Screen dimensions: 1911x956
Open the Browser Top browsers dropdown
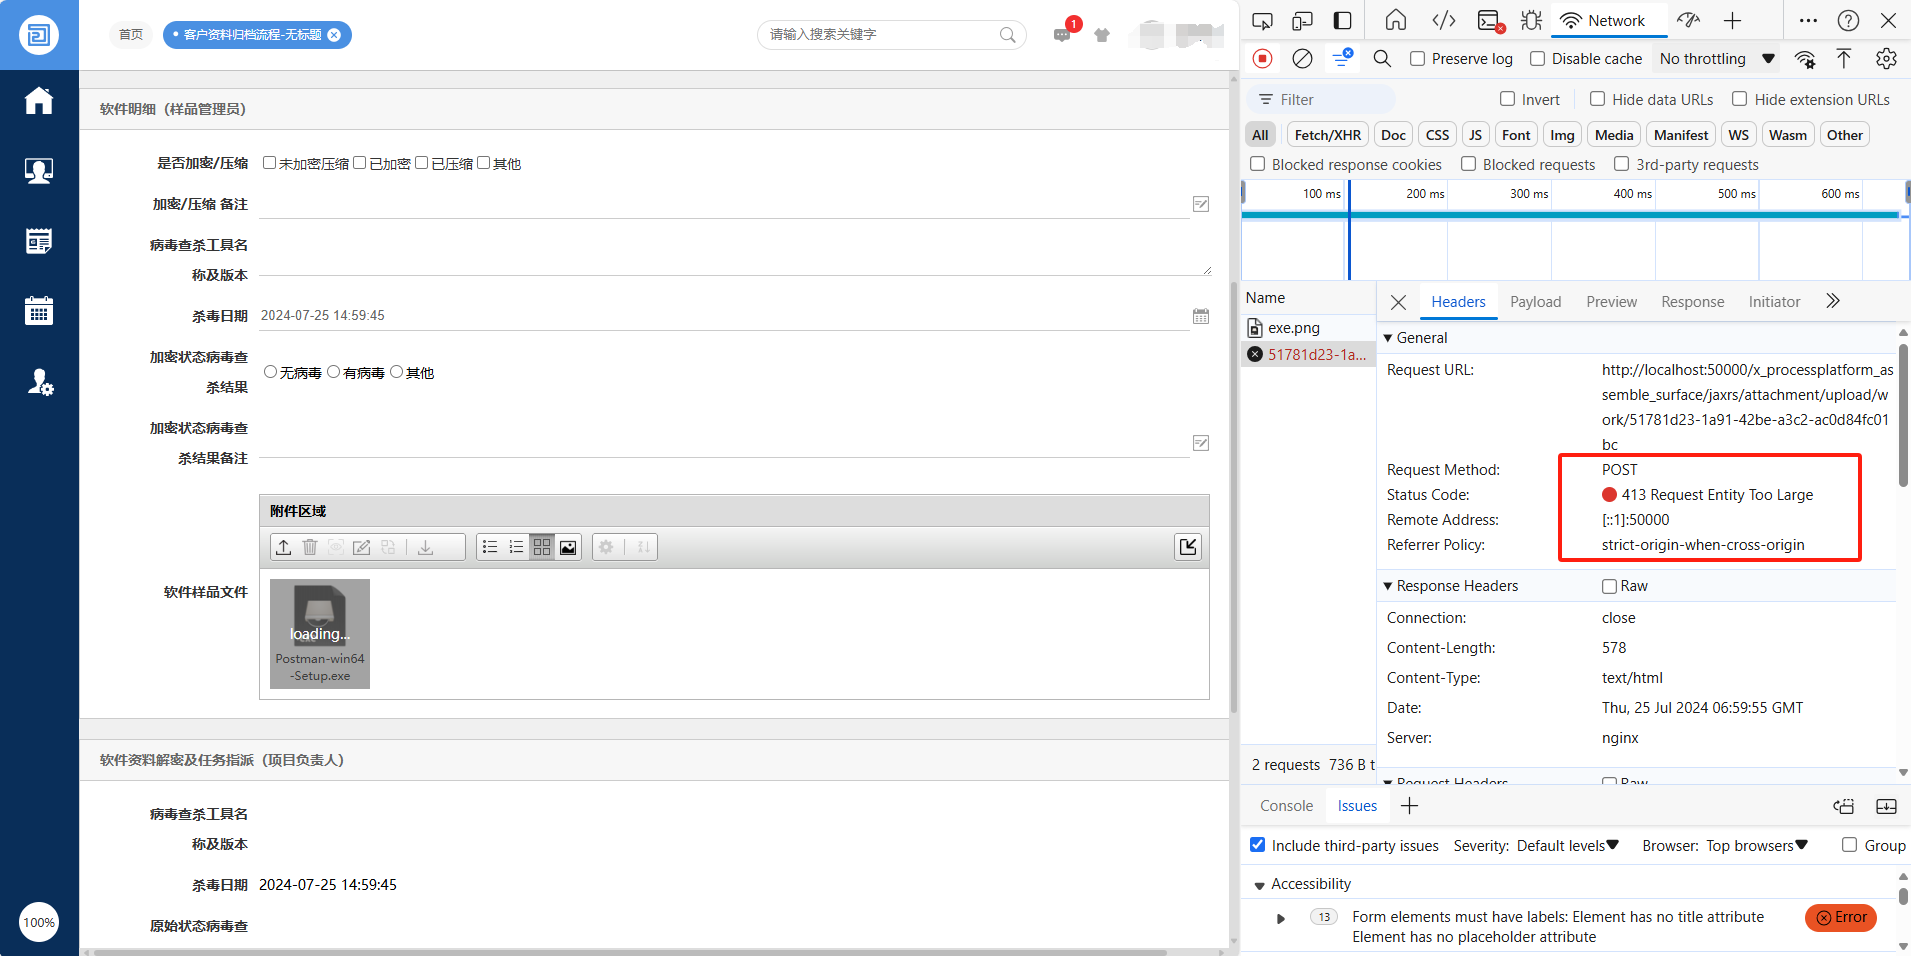(1757, 846)
